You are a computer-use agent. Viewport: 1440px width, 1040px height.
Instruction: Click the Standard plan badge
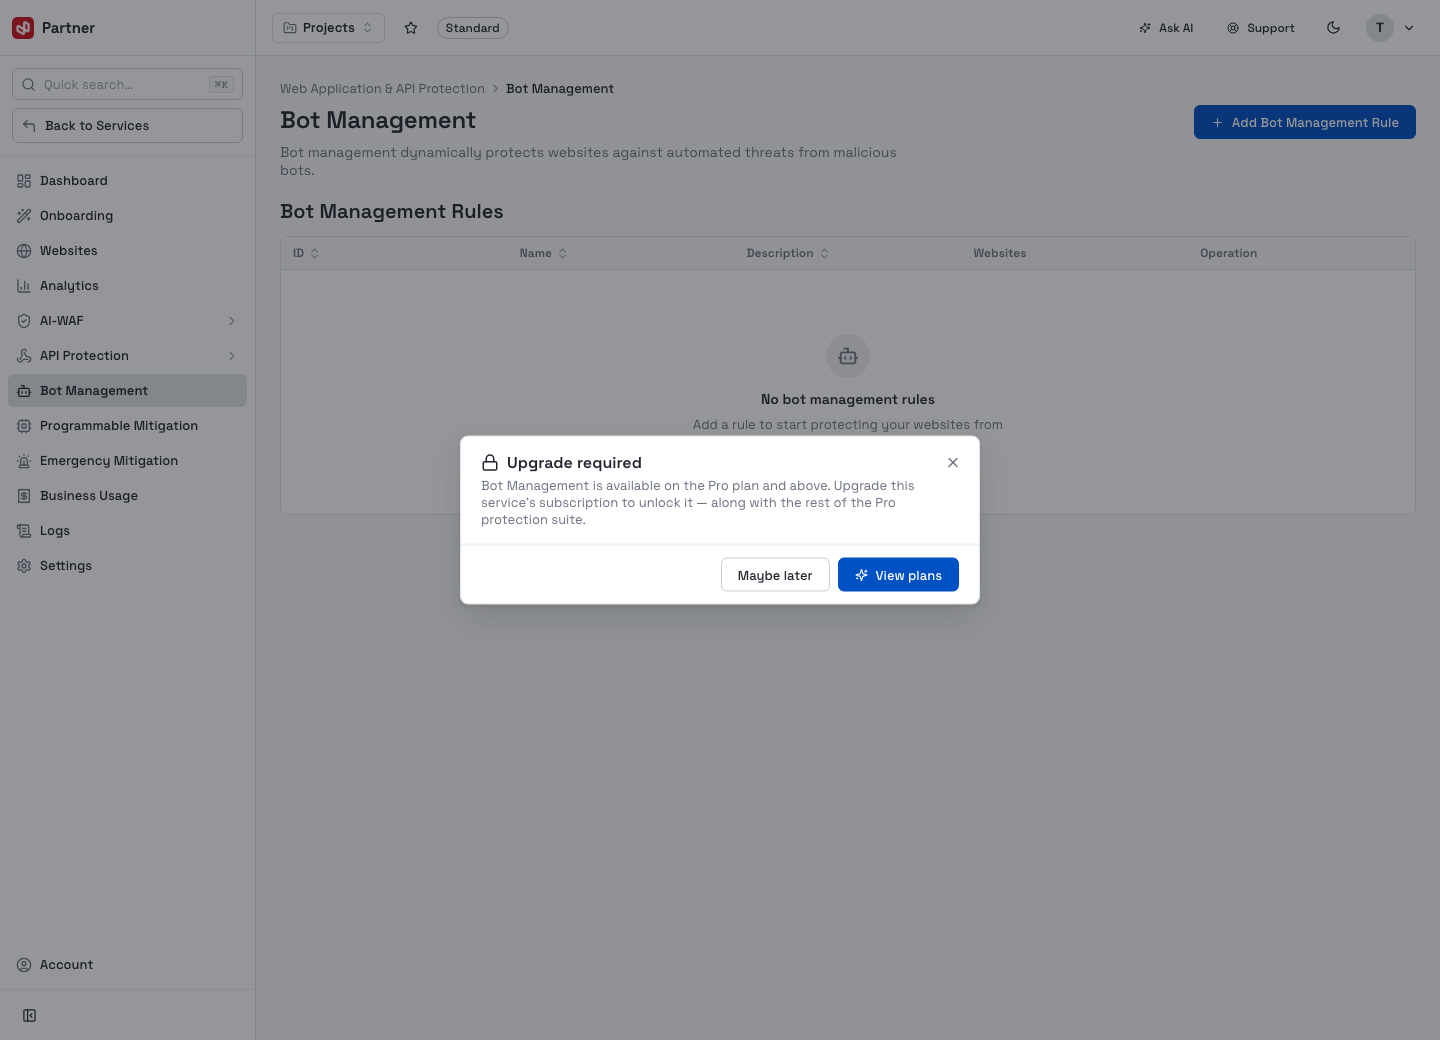coord(472,28)
